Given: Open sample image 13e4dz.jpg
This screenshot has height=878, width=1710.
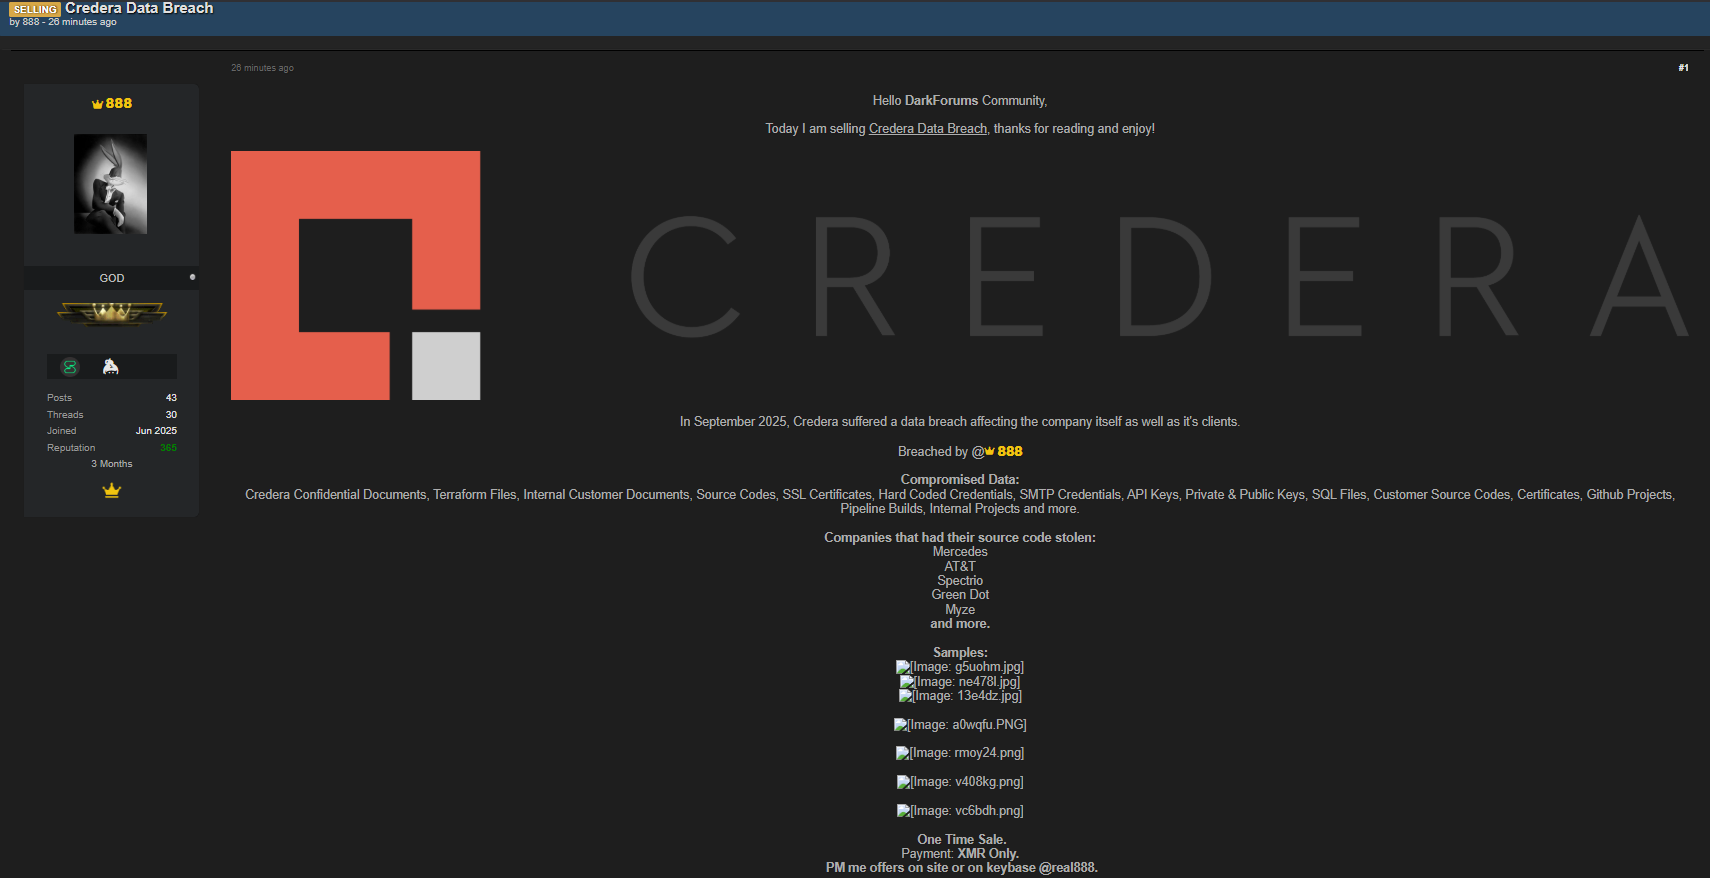Looking at the screenshot, I should (959, 696).
